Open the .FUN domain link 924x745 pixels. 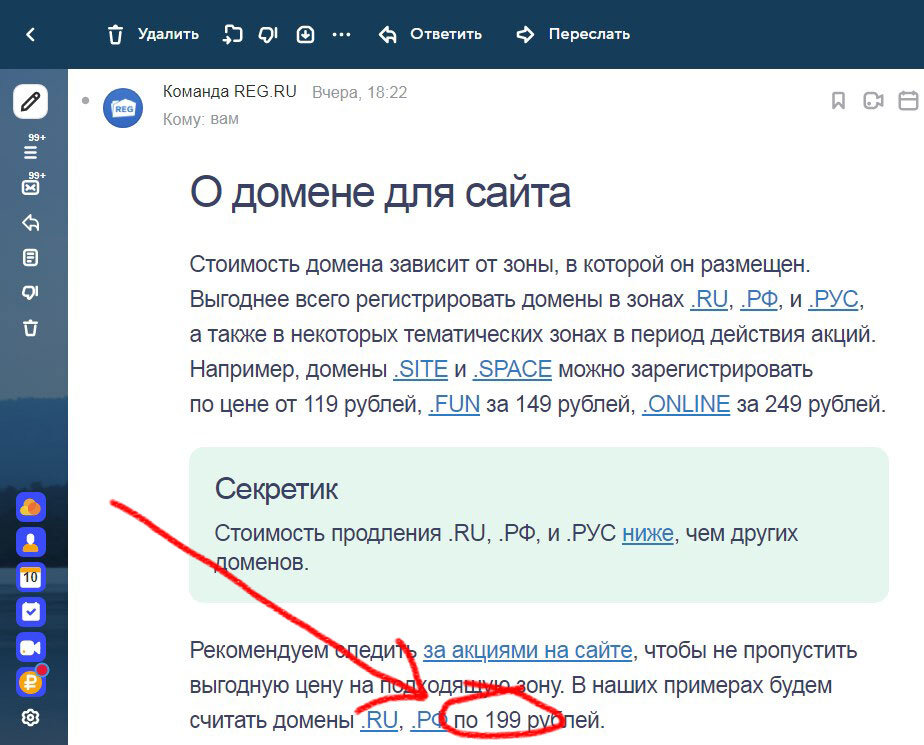[454, 404]
